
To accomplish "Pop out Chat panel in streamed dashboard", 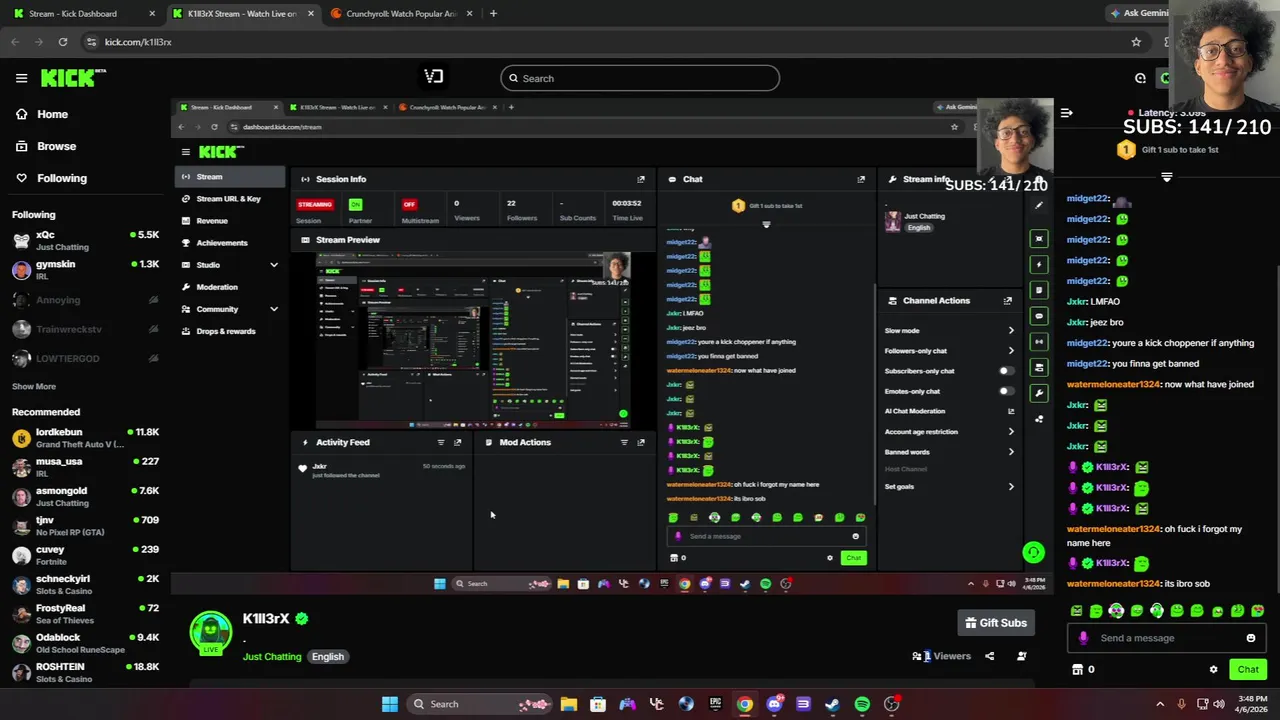I will (861, 179).
